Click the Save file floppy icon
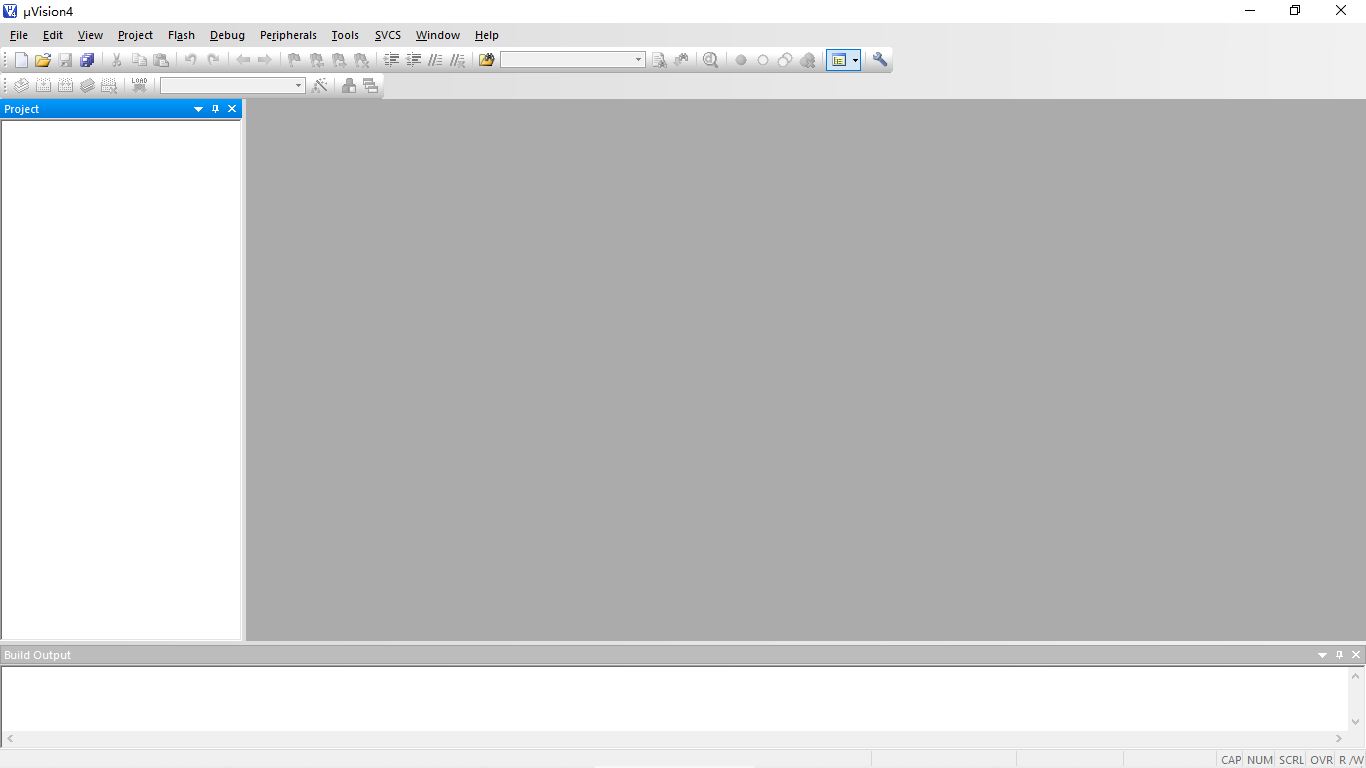The image size is (1366, 768). 65,60
